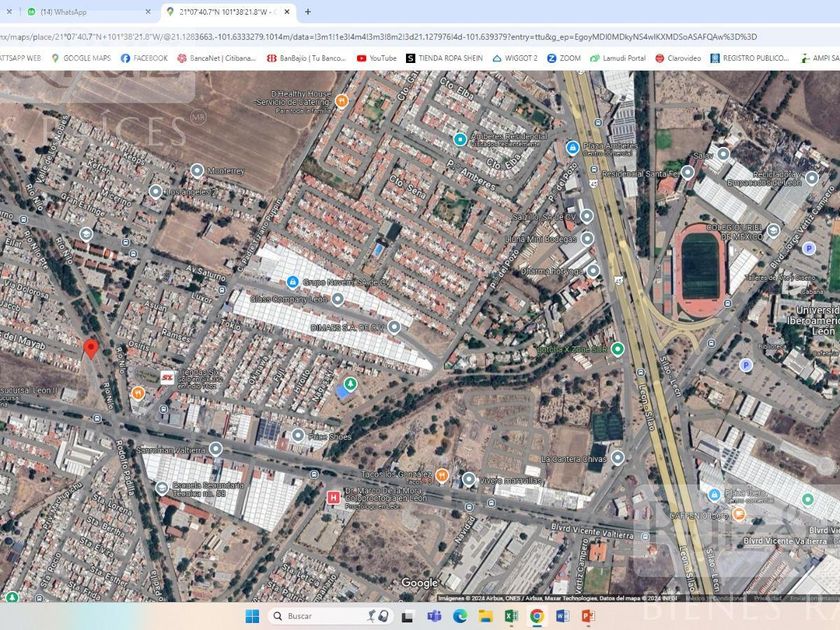The image size is (840, 630).
Task: Switch to Excel in the taskbar
Action: [x=511, y=616]
